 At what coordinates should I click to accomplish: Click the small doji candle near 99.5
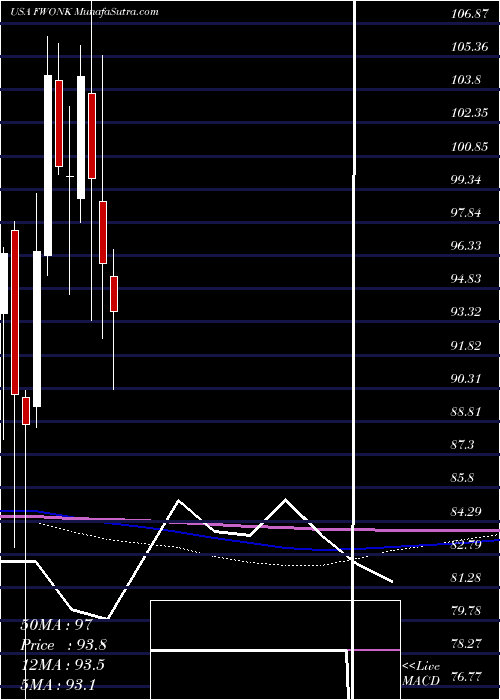[70, 177]
